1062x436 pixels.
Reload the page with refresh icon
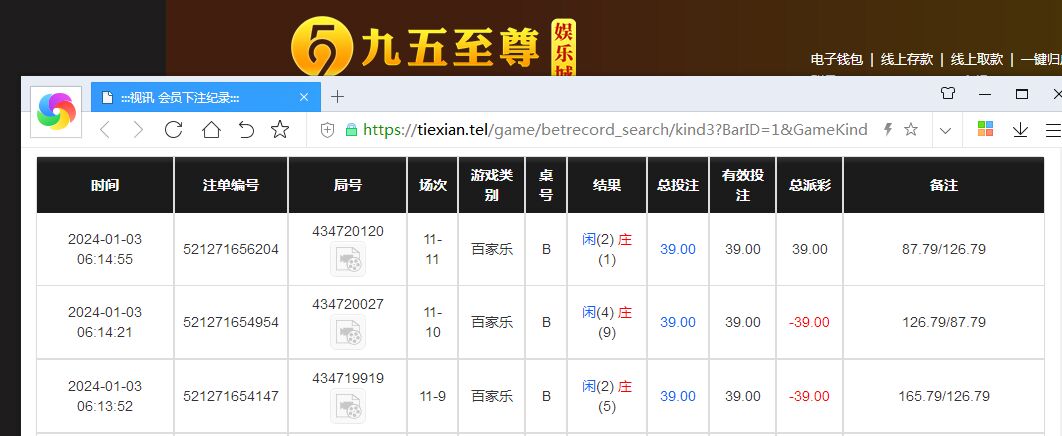tap(173, 129)
